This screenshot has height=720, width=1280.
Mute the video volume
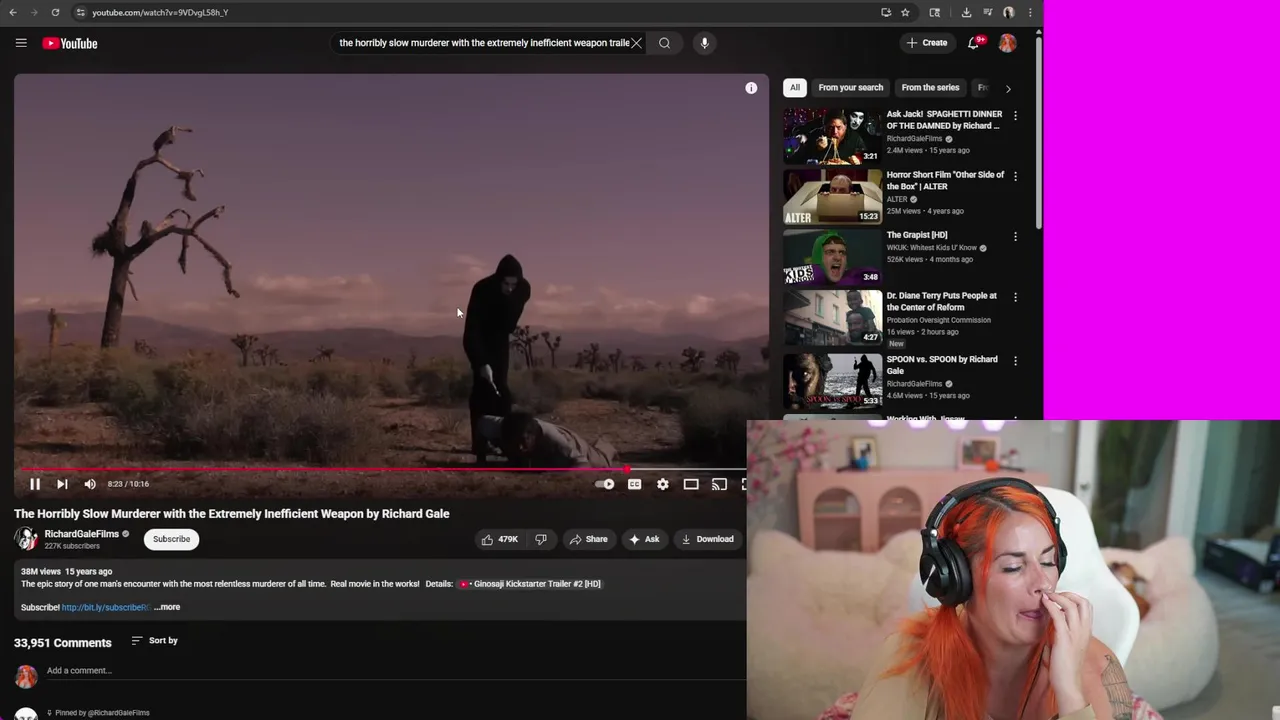(x=90, y=484)
